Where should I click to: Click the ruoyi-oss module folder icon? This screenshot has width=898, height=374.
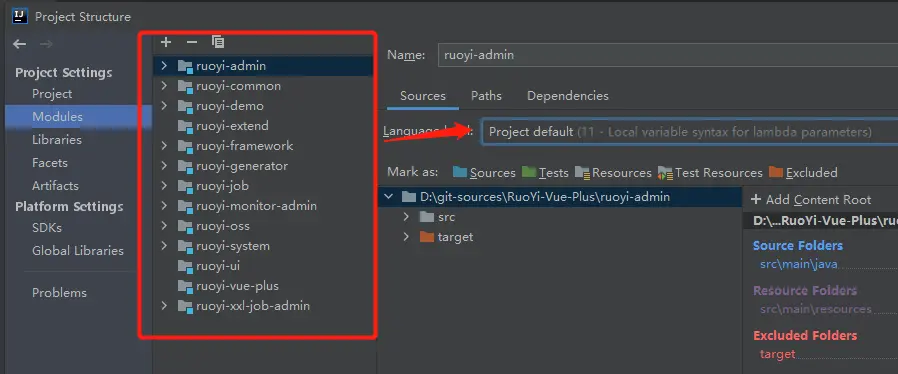click(x=185, y=226)
